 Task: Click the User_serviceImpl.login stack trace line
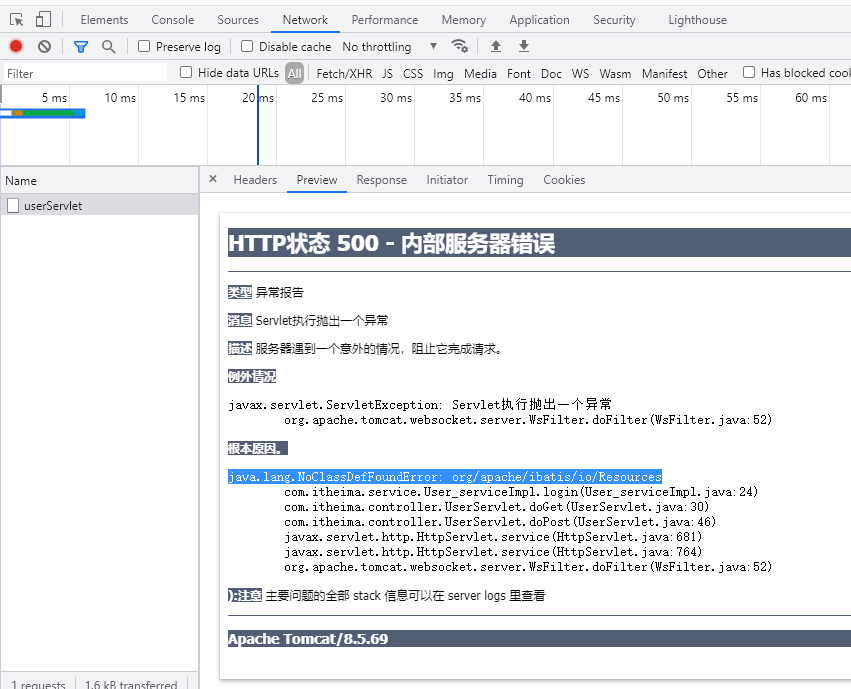pos(520,492)
